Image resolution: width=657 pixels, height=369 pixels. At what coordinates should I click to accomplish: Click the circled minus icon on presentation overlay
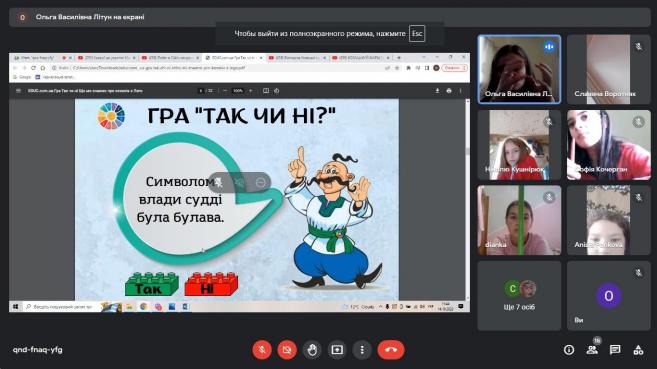coord(261,183)
